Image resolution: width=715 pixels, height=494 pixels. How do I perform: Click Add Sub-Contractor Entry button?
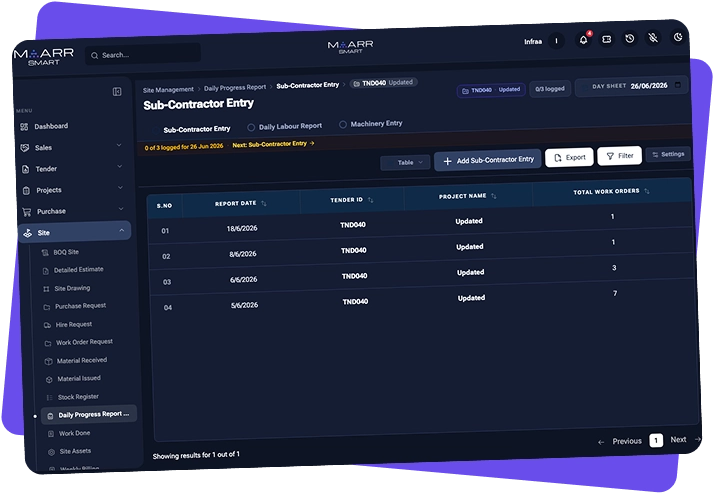[488, 160]
